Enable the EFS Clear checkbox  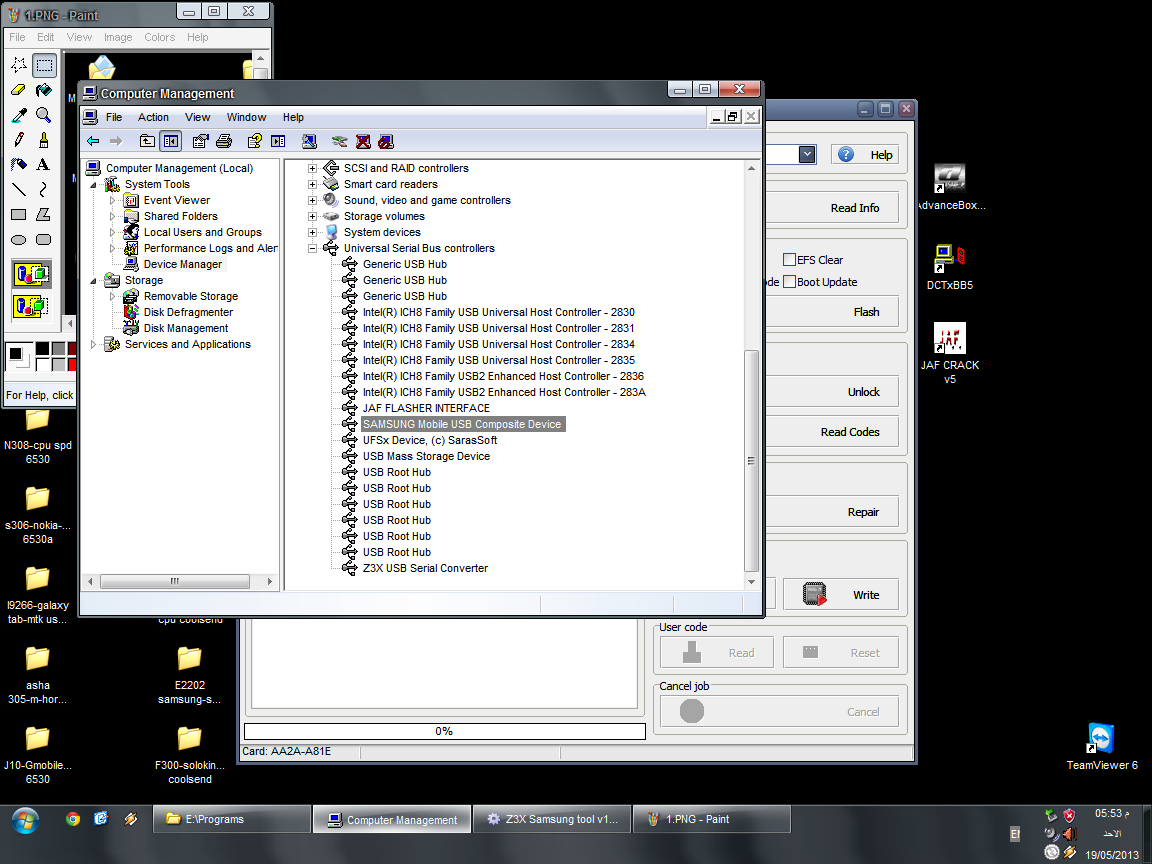pos(790,259)
